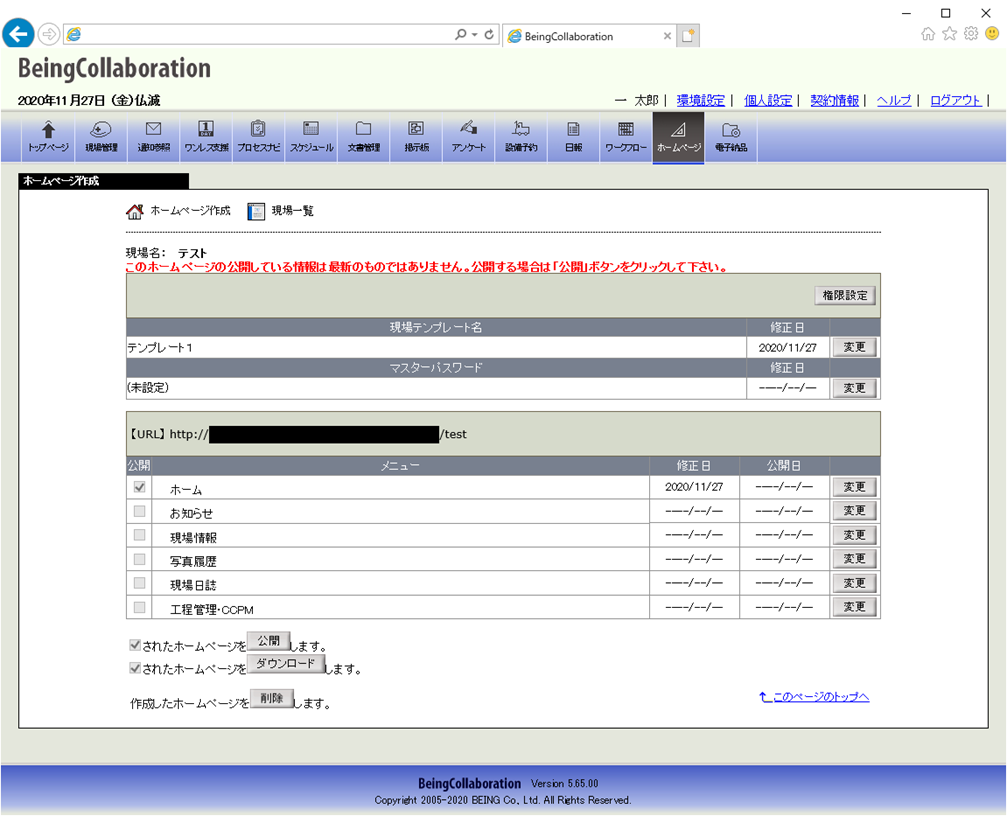Open the address bar search dropdown arrow
Image resolution: width=1007 pixels, height=816 pixels.
[475, 35]
